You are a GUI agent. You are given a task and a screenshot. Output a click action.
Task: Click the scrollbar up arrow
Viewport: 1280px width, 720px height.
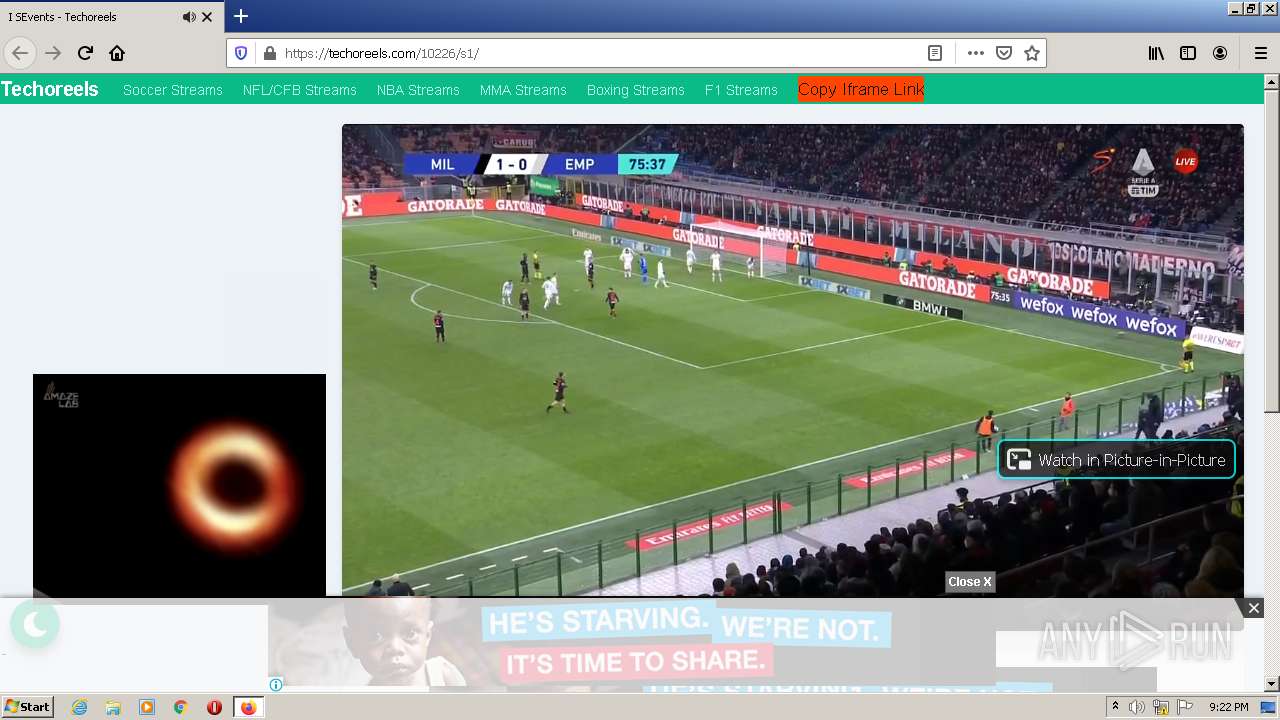coord(1272,81)
